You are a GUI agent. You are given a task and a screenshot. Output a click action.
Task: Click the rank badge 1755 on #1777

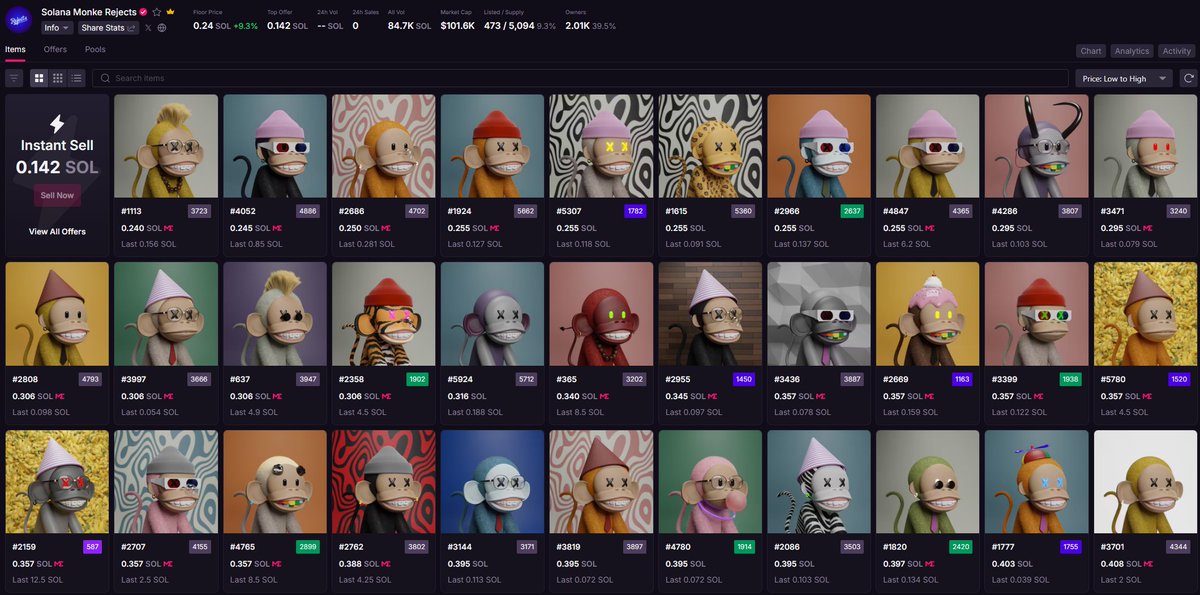[x=1071, y=547]
